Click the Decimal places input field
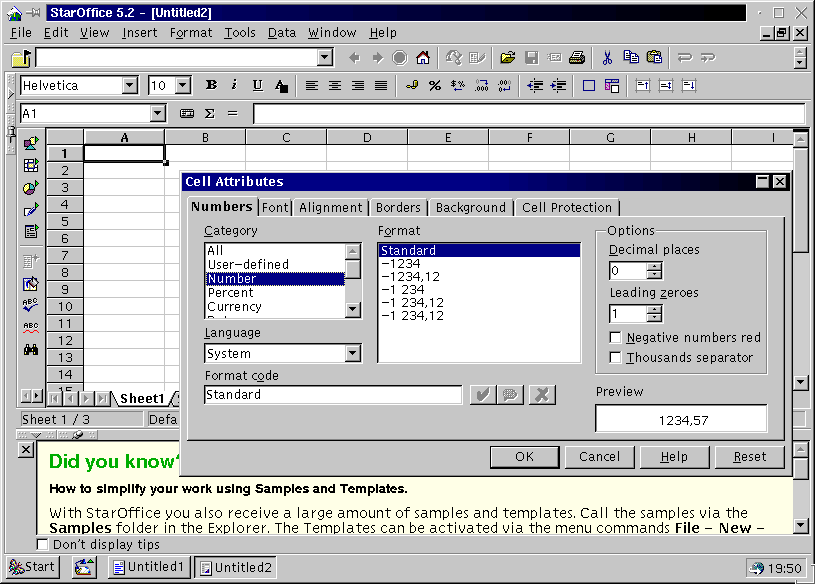The height and width of the screenshot is (584, 815). pyautogui.click(x=628, y=271)
